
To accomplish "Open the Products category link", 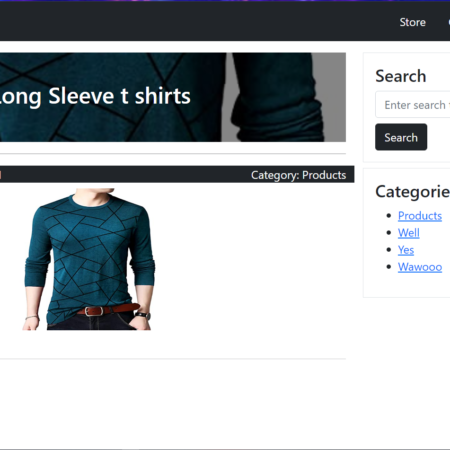I will point(420,216).
